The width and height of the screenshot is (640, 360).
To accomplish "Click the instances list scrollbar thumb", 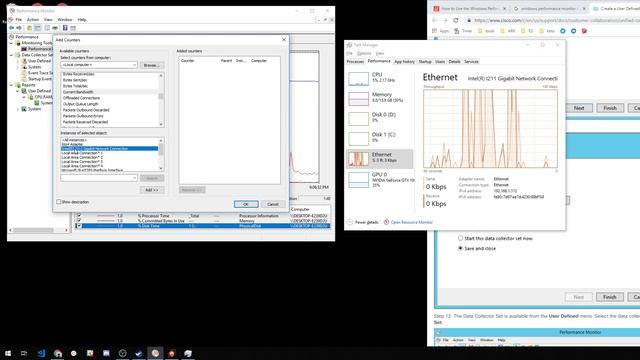I will (x=161, y=150).
